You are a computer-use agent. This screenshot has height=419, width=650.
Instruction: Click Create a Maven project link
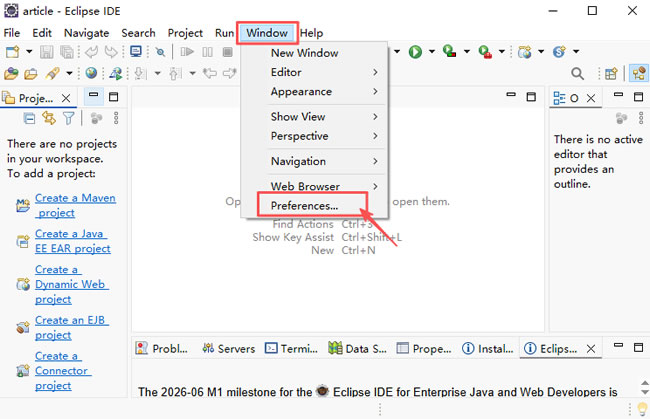pos(75,205)
